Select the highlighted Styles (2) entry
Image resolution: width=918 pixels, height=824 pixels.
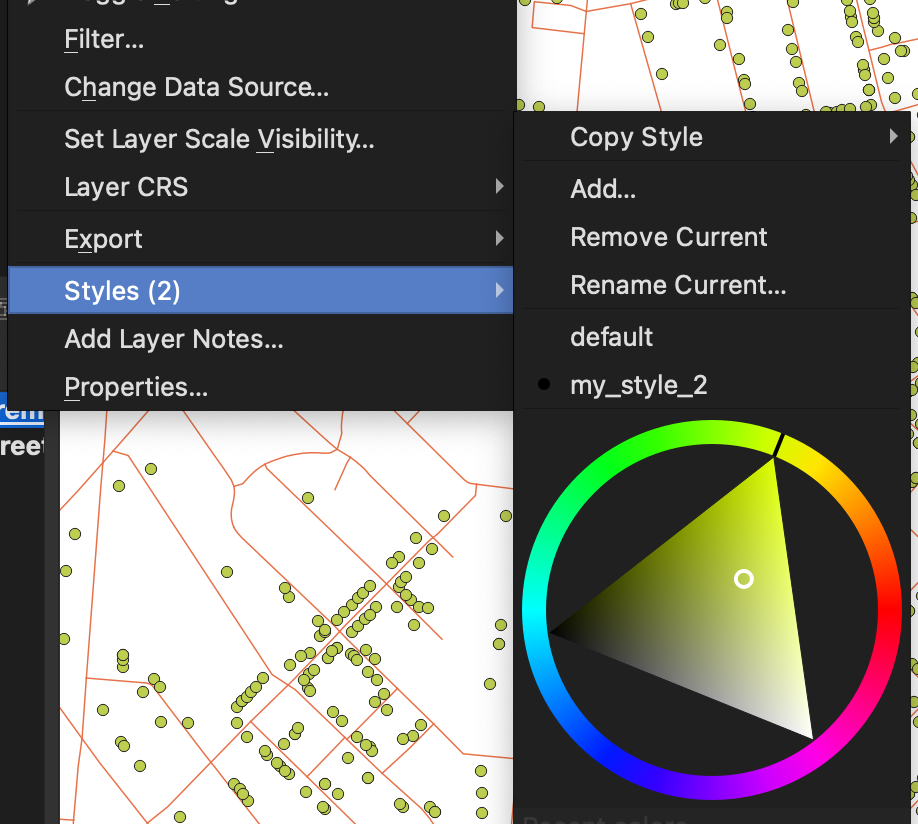122,291
